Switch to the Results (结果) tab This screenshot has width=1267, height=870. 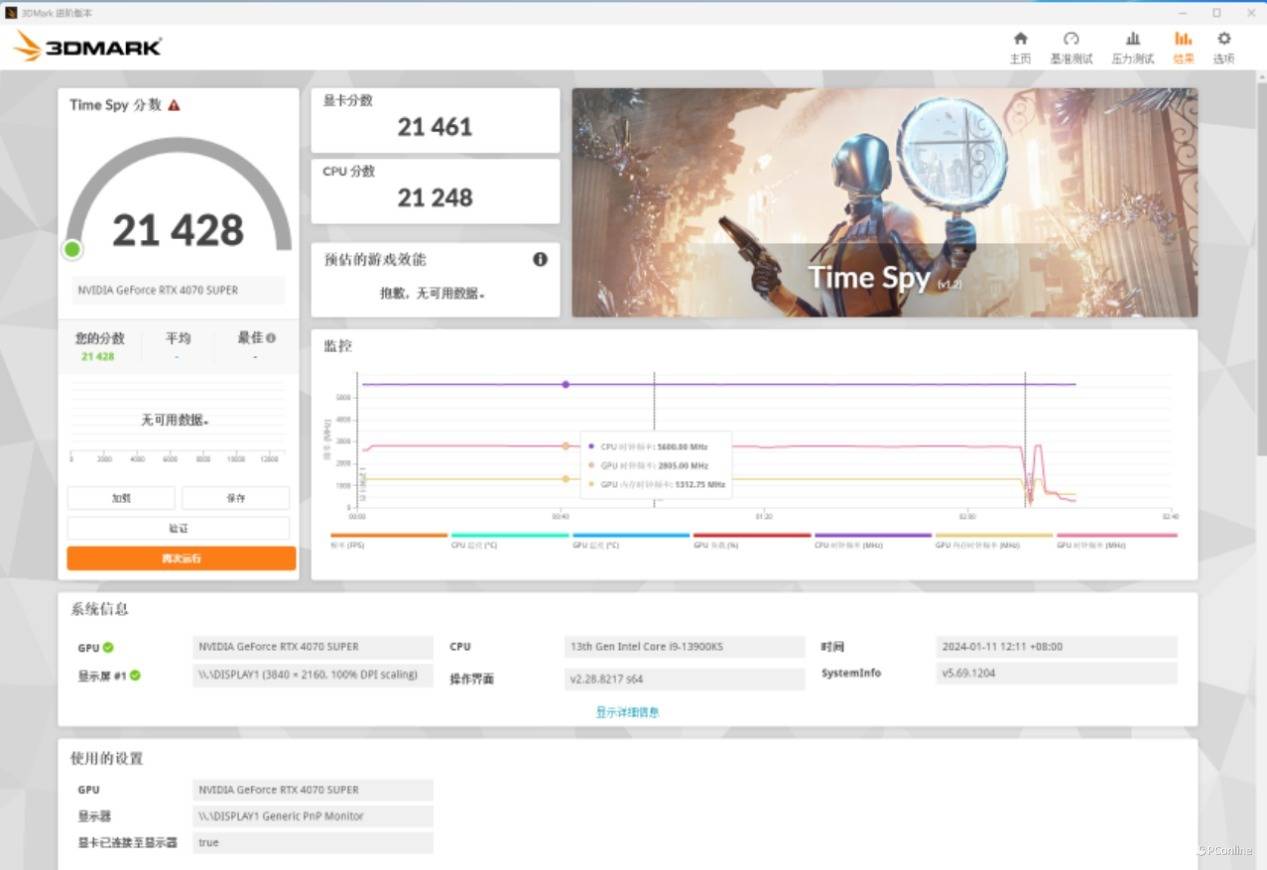pos(1183,46)
